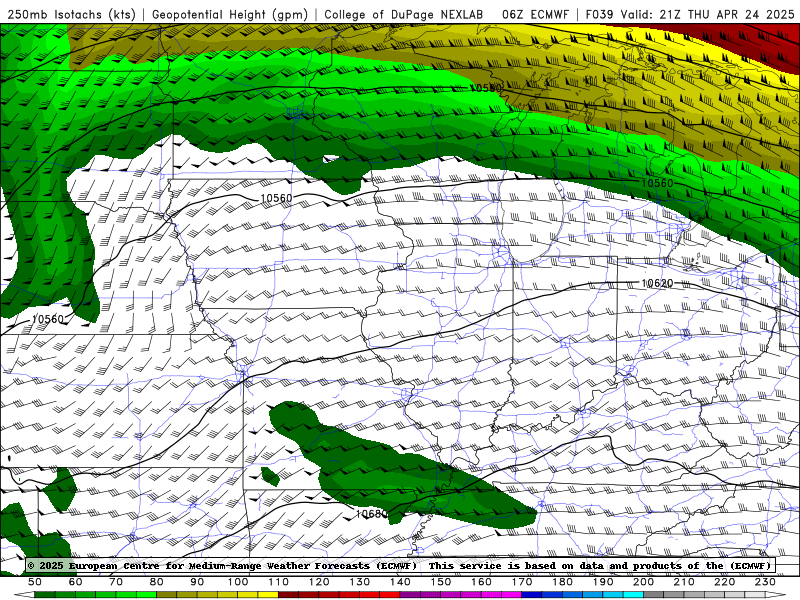Click the 170 value on the color scale

[x=522, y=582]
